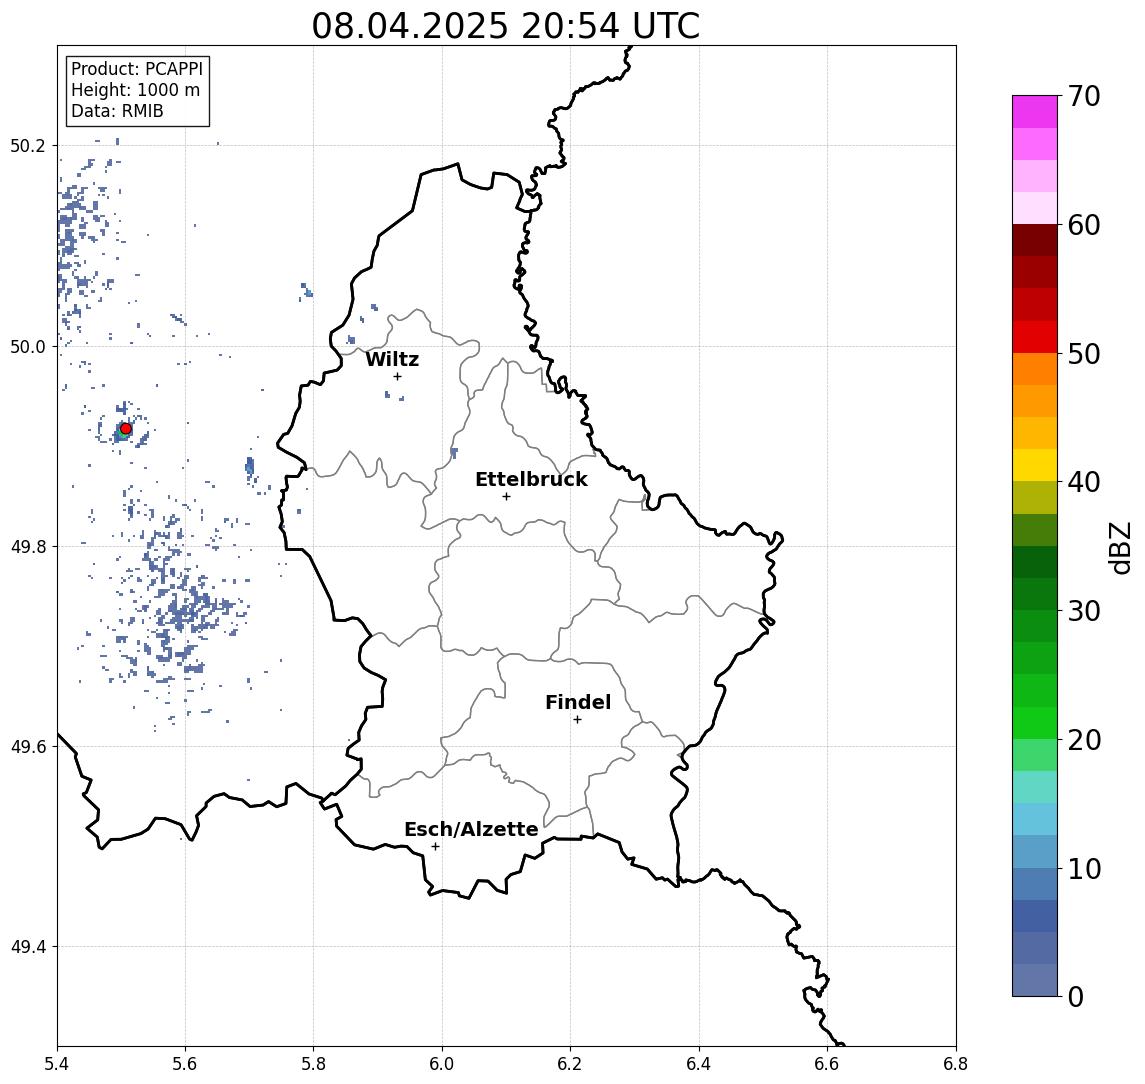
Task: Click the title 08.04.2025 20:54 UTC
Action: pos(505,26)
